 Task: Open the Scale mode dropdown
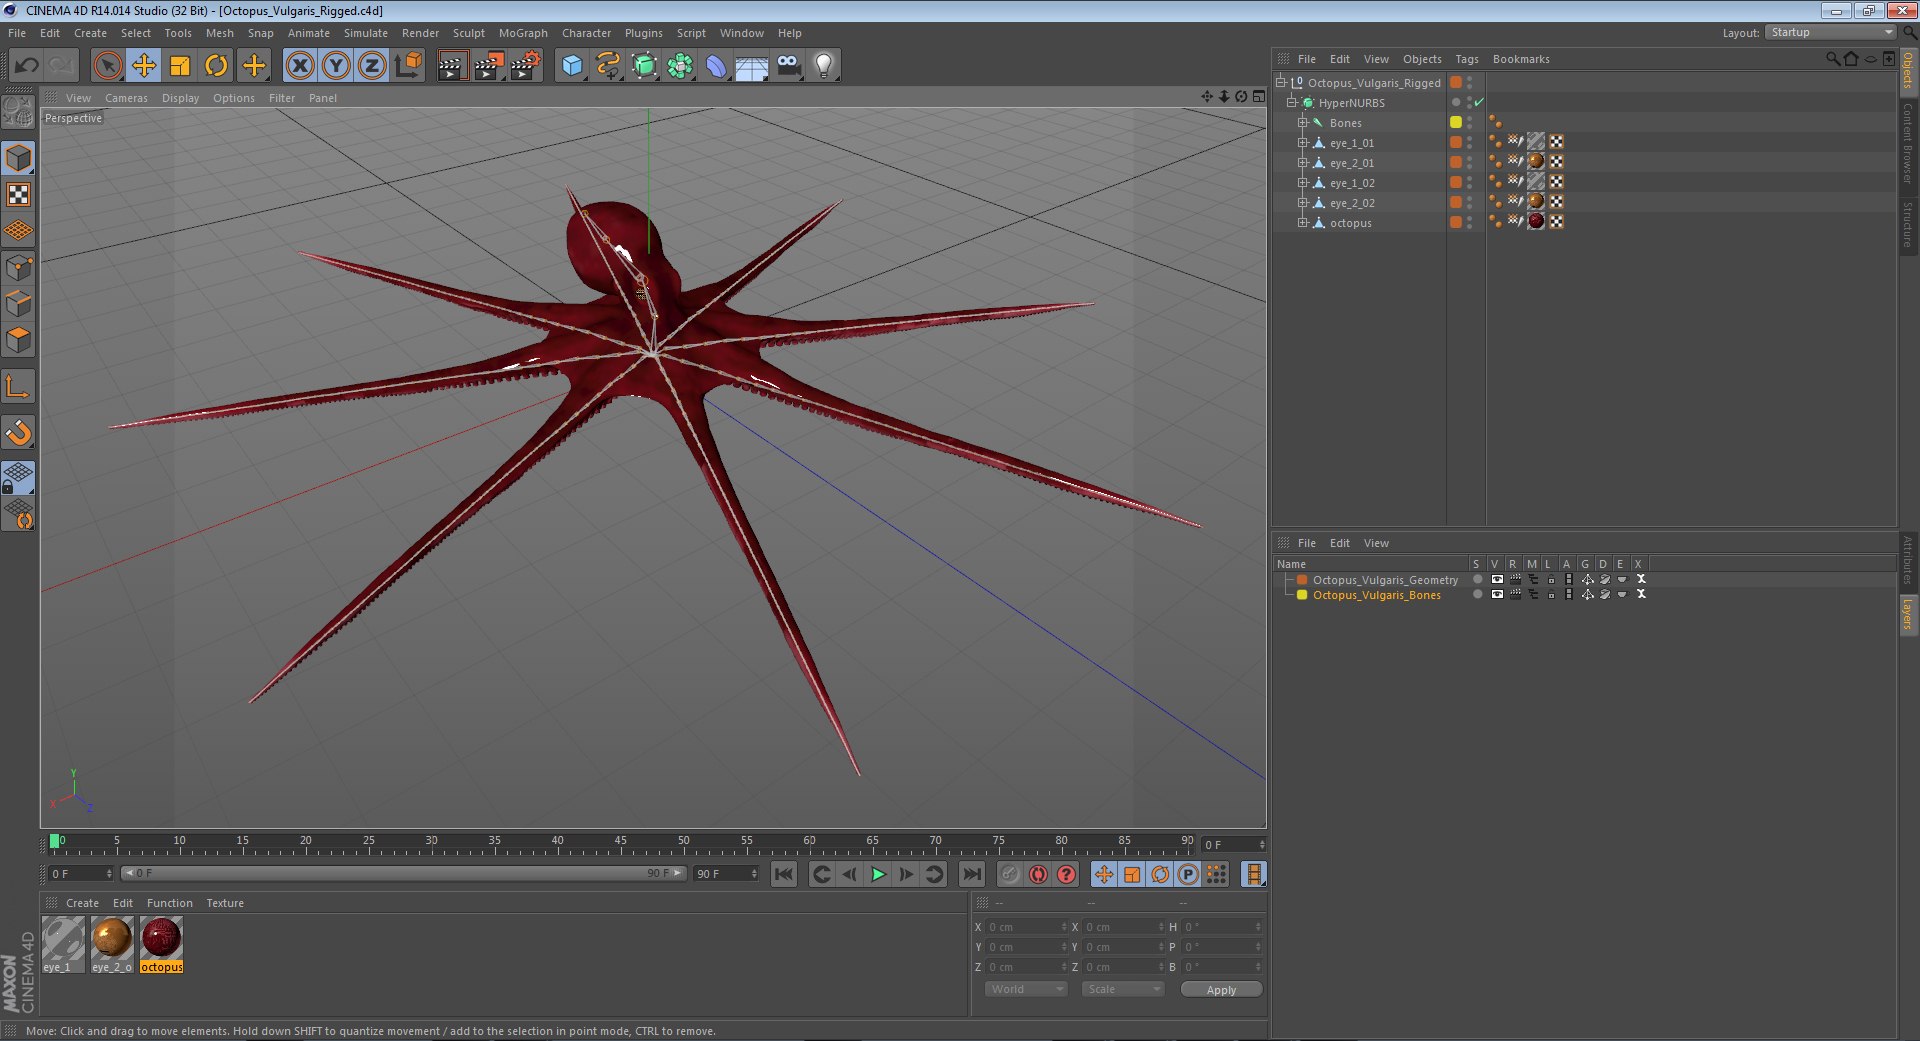1123,989
